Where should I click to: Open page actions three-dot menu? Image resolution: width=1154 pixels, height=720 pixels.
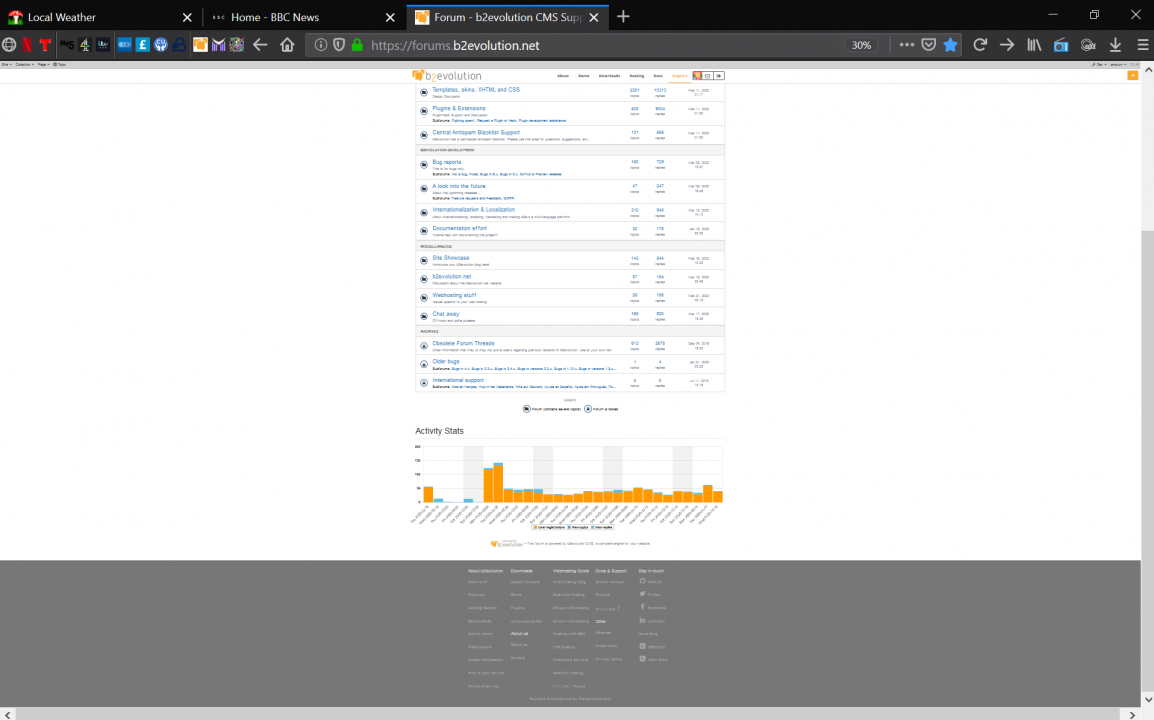(907, 45)
